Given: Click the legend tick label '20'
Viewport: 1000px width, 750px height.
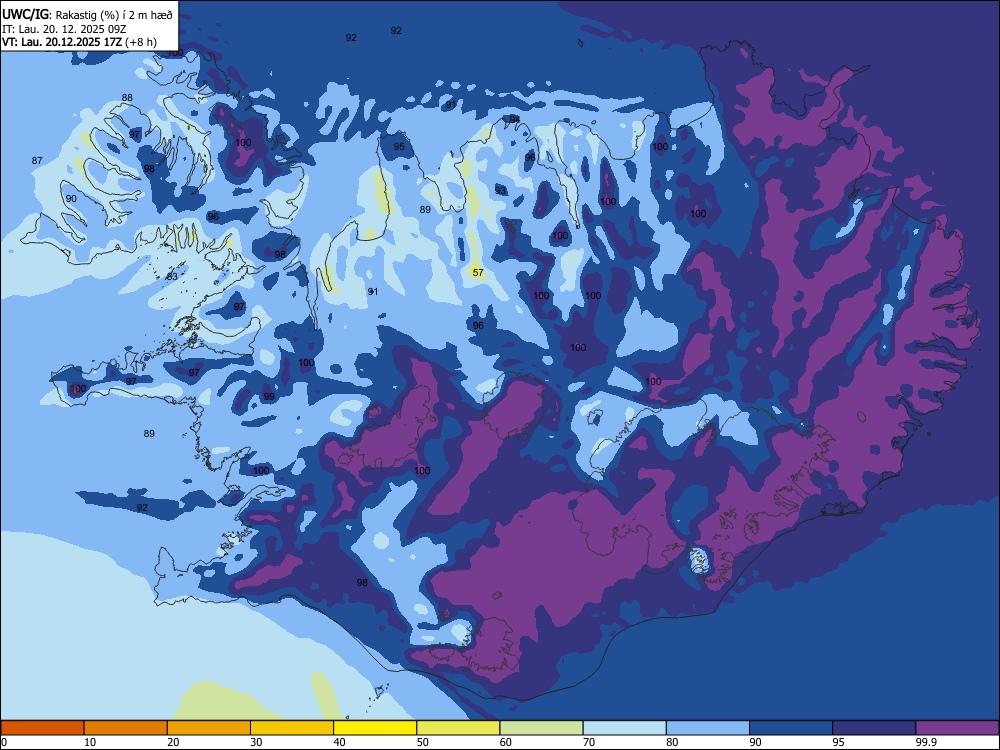Looking at the screenshot, I should point(173,742).
